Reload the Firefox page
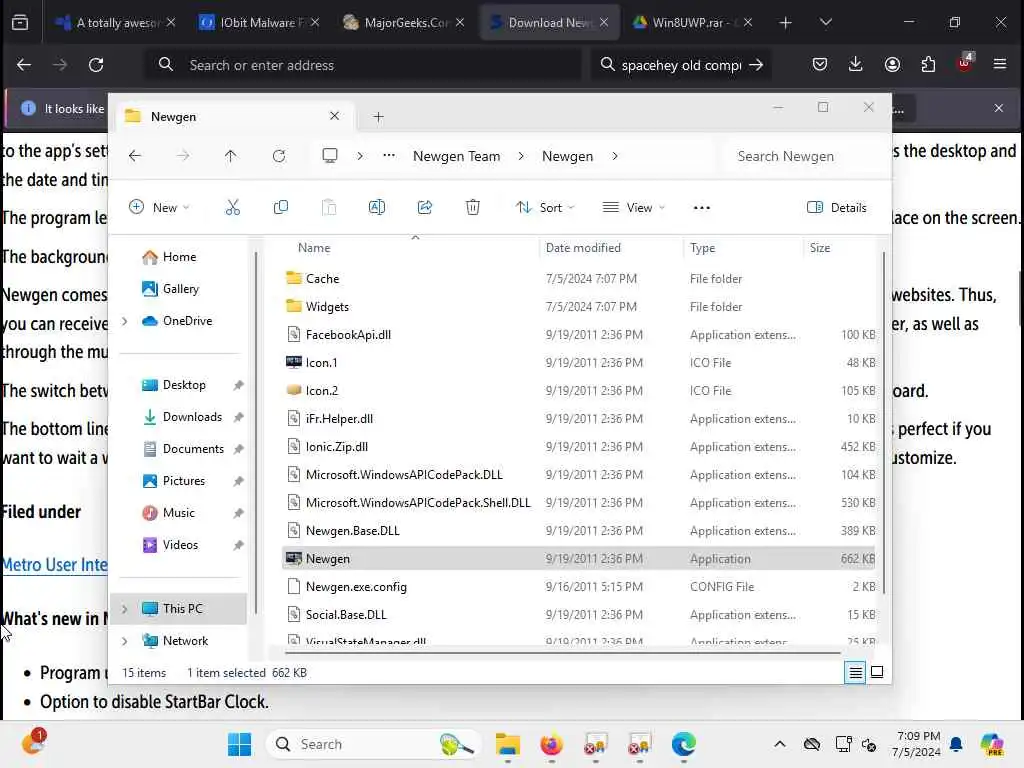The height and width of the screenshot is (768, 1024). 96,65
